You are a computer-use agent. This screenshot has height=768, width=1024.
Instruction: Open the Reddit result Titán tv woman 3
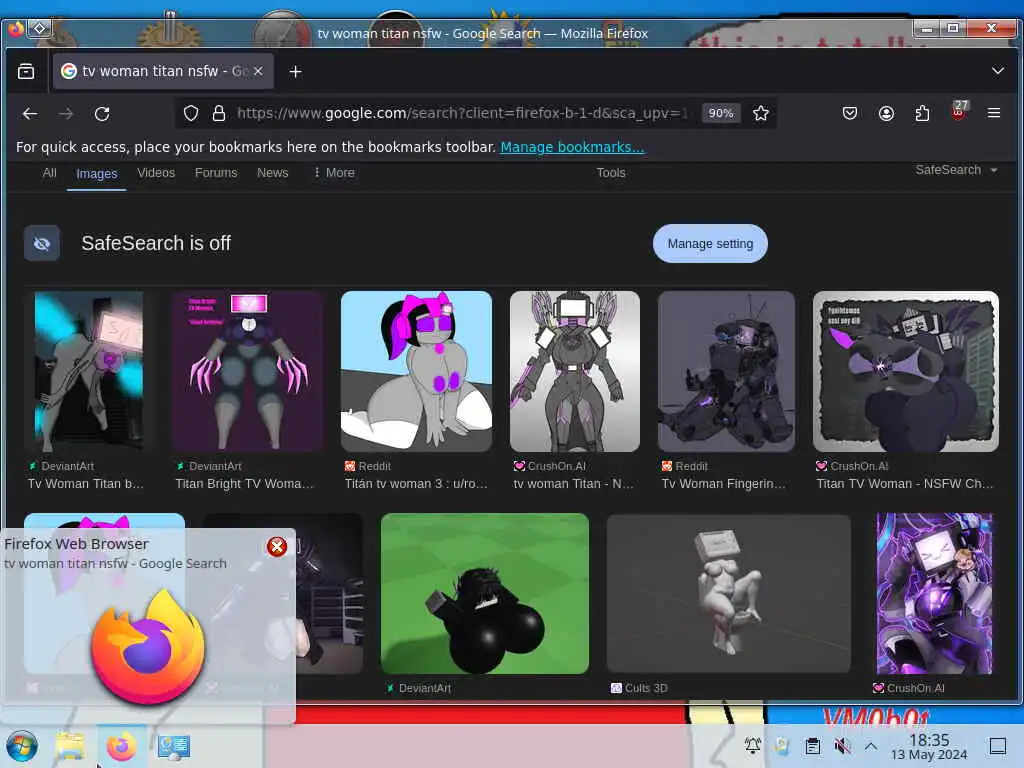point(416,484)
